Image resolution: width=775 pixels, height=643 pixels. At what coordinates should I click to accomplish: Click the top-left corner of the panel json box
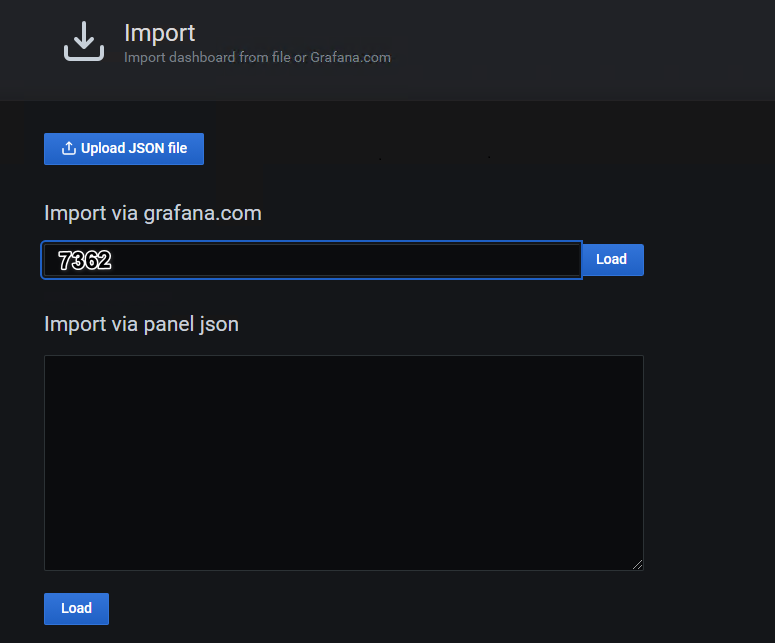click(x=52, y=363)
